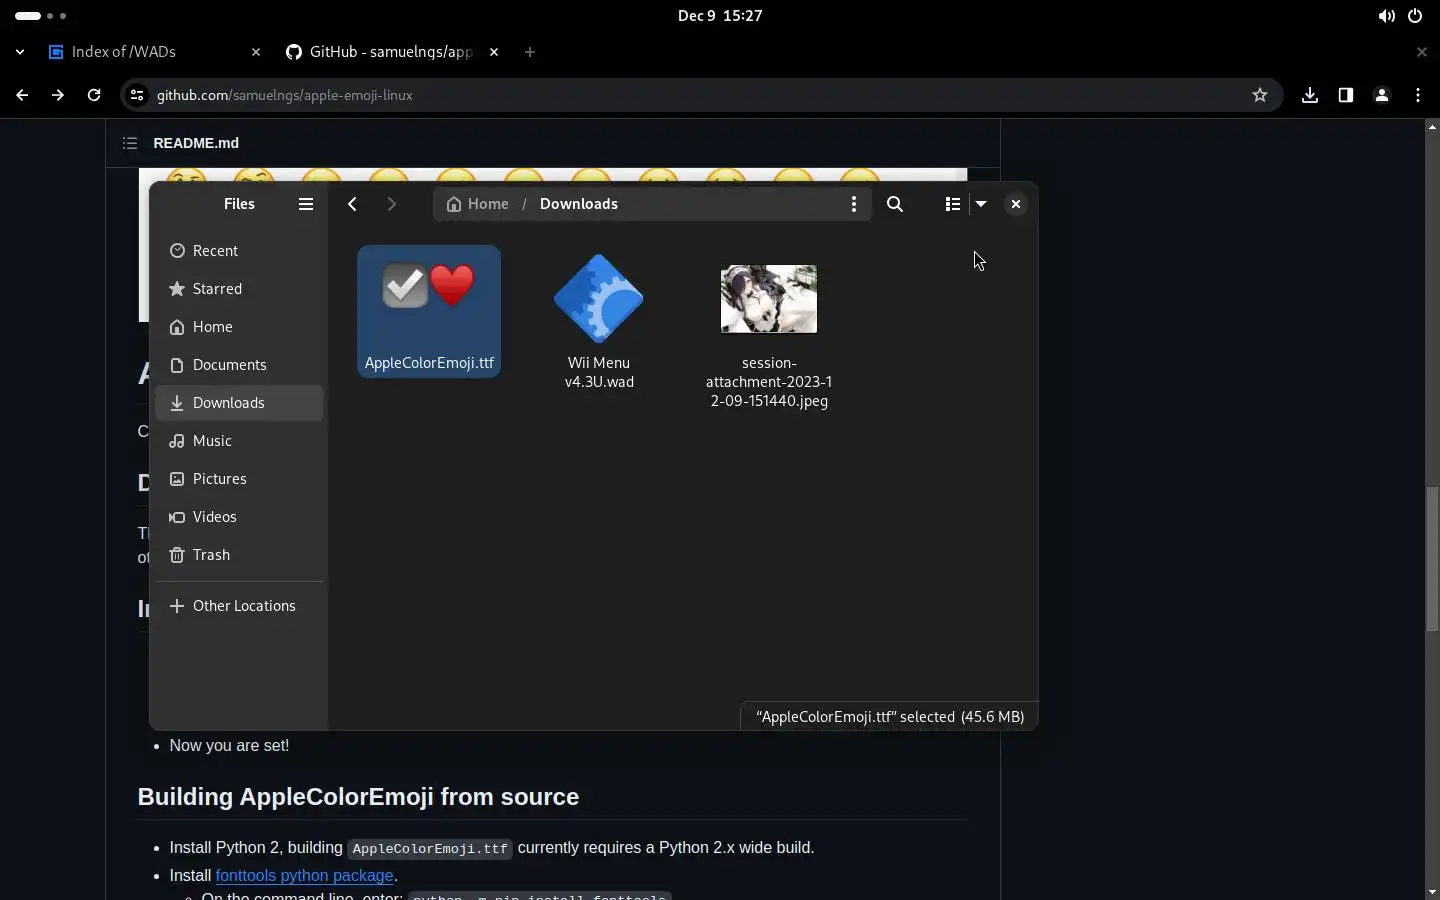Click 'AppleColorEmoji.ttf selected' status text
1440x900 pixels.
890,717
